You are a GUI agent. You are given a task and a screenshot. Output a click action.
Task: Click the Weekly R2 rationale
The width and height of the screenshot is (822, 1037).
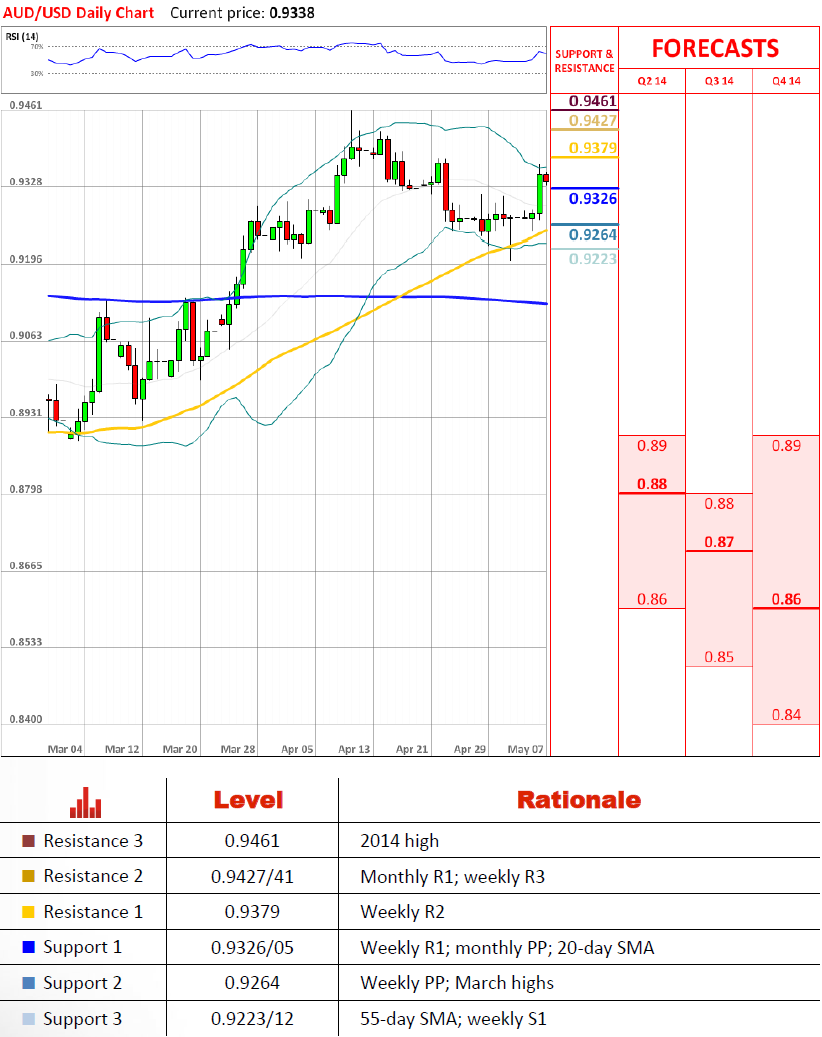click(x=402, y=912)
